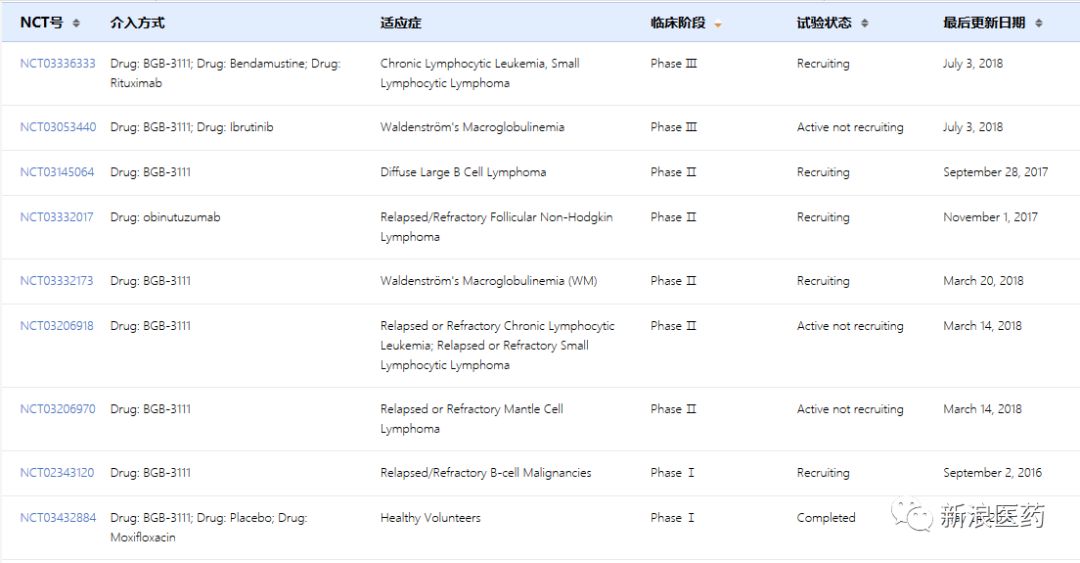Open trial NCT03332017 link

[x=56, y=217]
